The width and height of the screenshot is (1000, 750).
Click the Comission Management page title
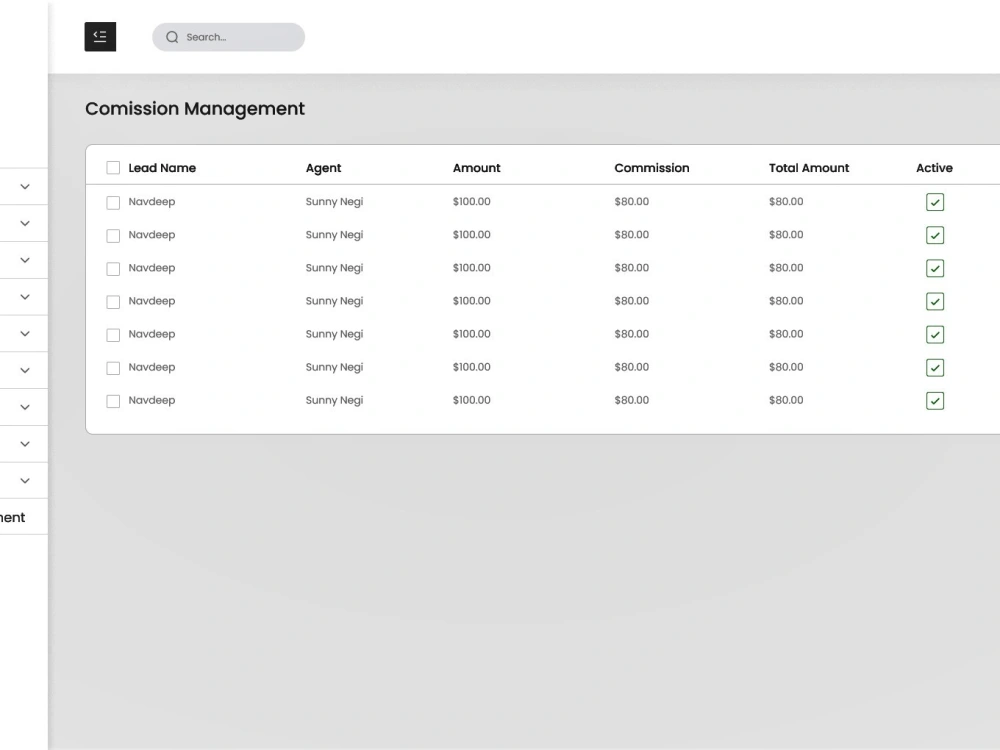coord(195,109)
